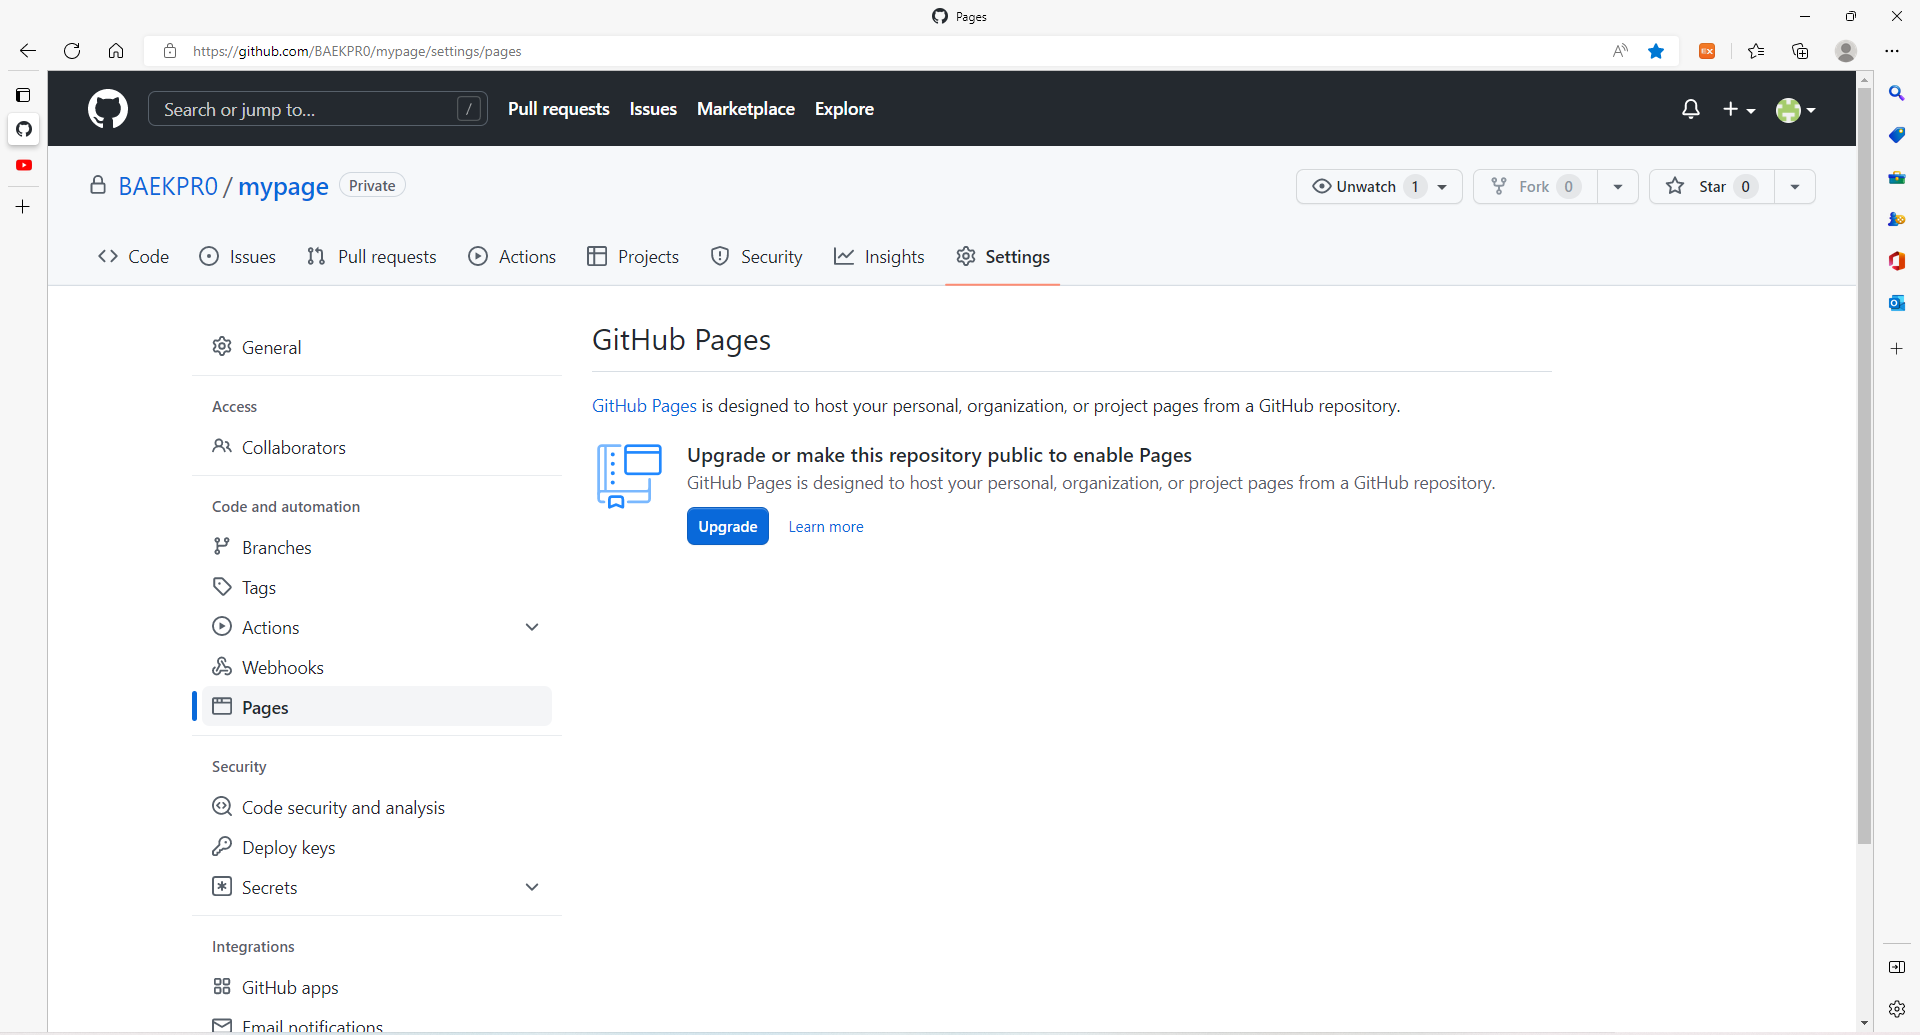Open the browser profile icon
The height and width of the screenshot is (1035, 1920).
(1846, 51)
